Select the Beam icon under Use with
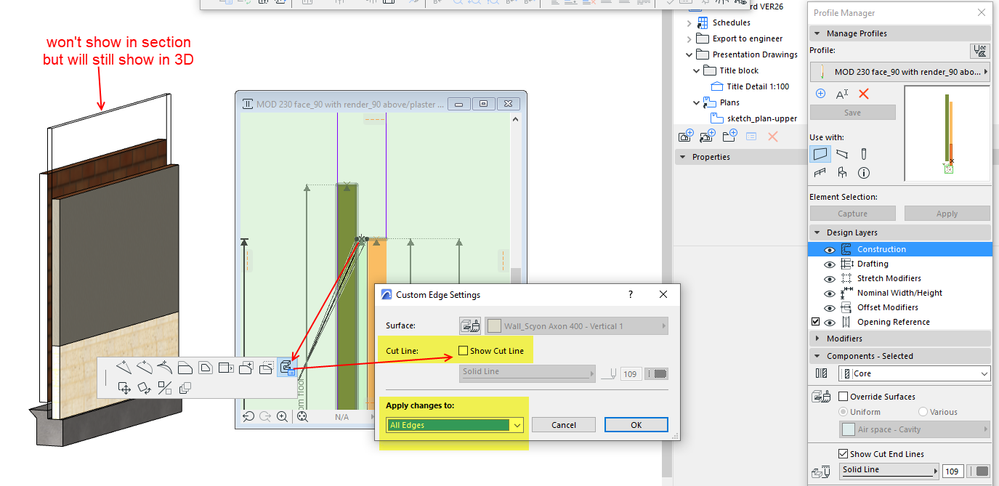The height and width of the screenshot is (486, 999). (843, 154)
